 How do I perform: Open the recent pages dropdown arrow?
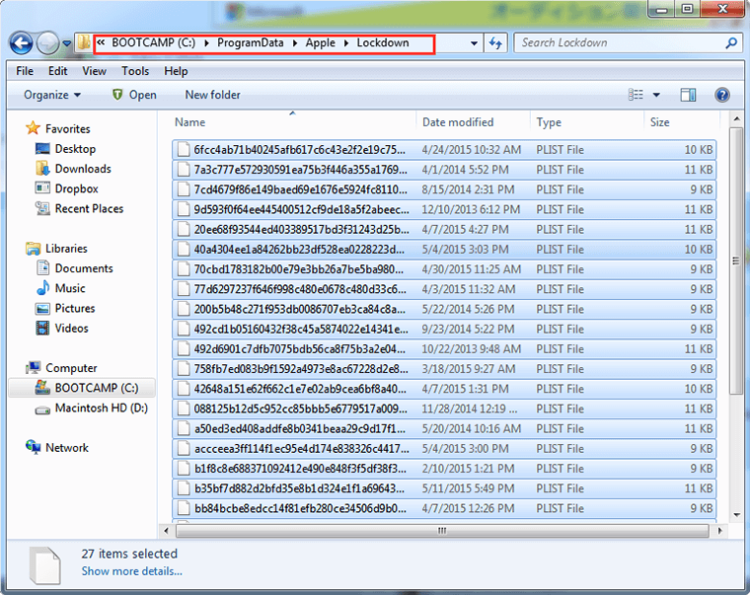(67, 44)
